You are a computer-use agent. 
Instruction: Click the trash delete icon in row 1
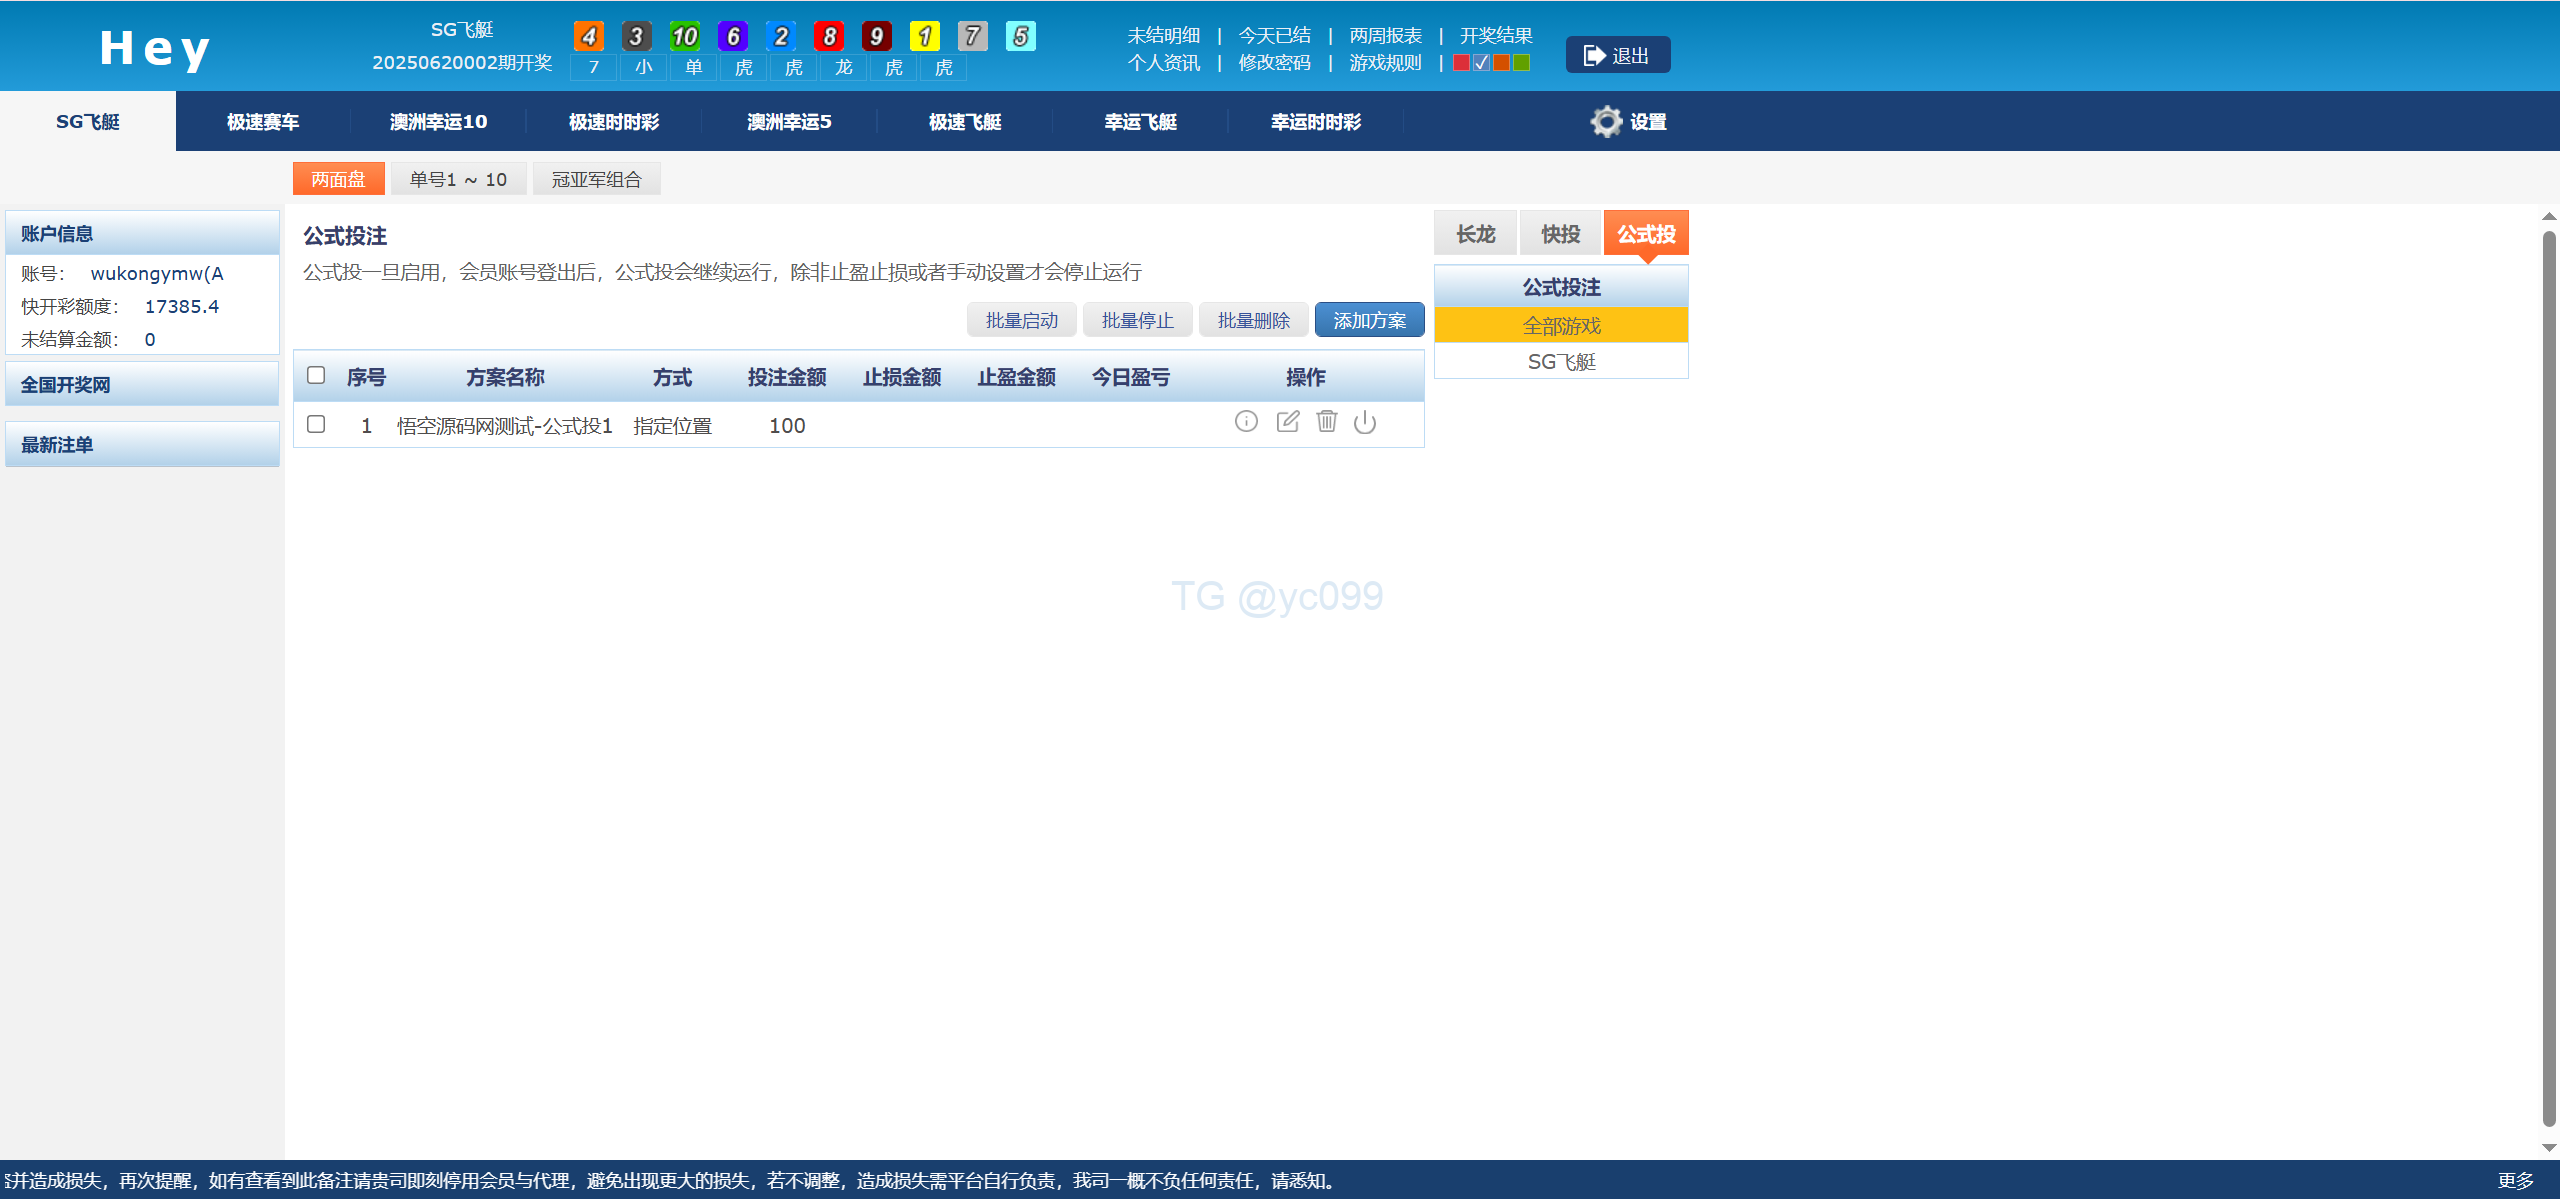1327,422
